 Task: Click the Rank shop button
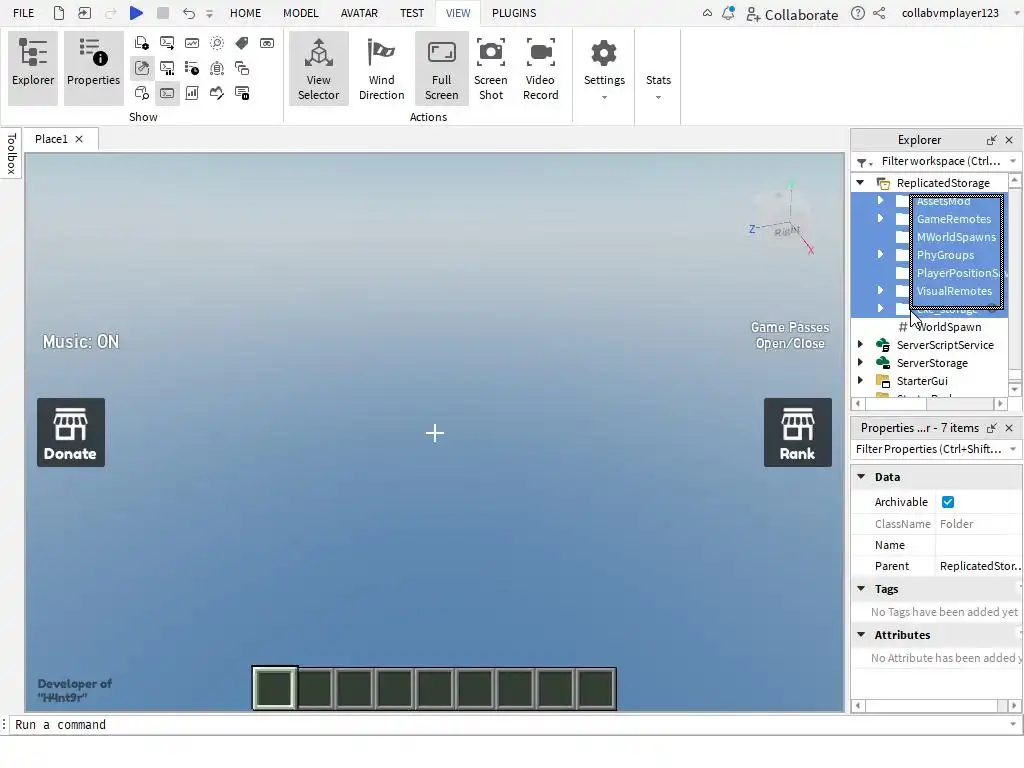797,432
